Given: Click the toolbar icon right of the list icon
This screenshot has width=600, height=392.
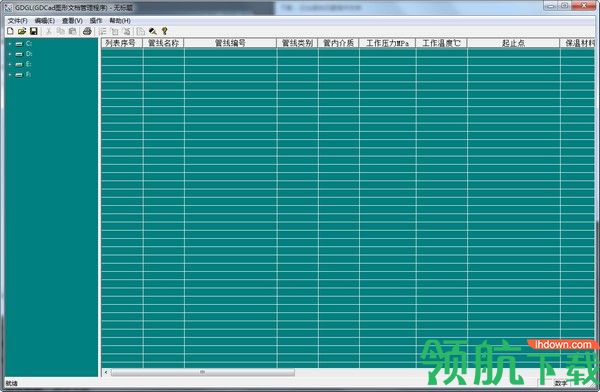Looking at the screenshot, I should coord(114,31).
